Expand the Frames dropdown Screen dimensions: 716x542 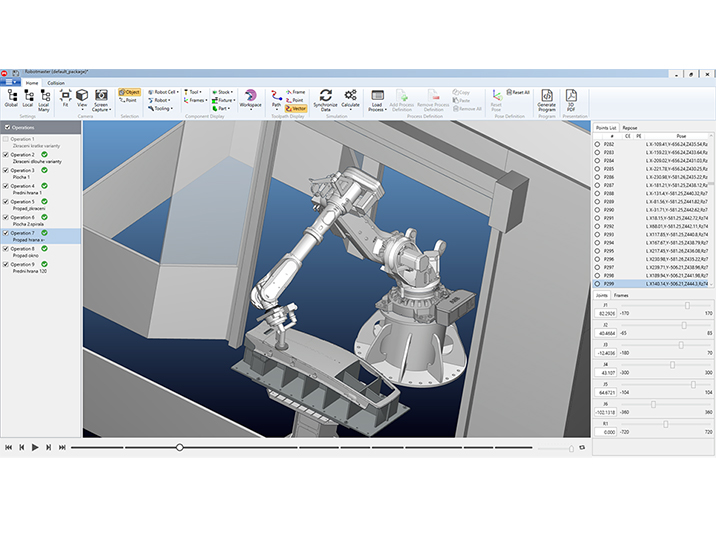[195, 100]
